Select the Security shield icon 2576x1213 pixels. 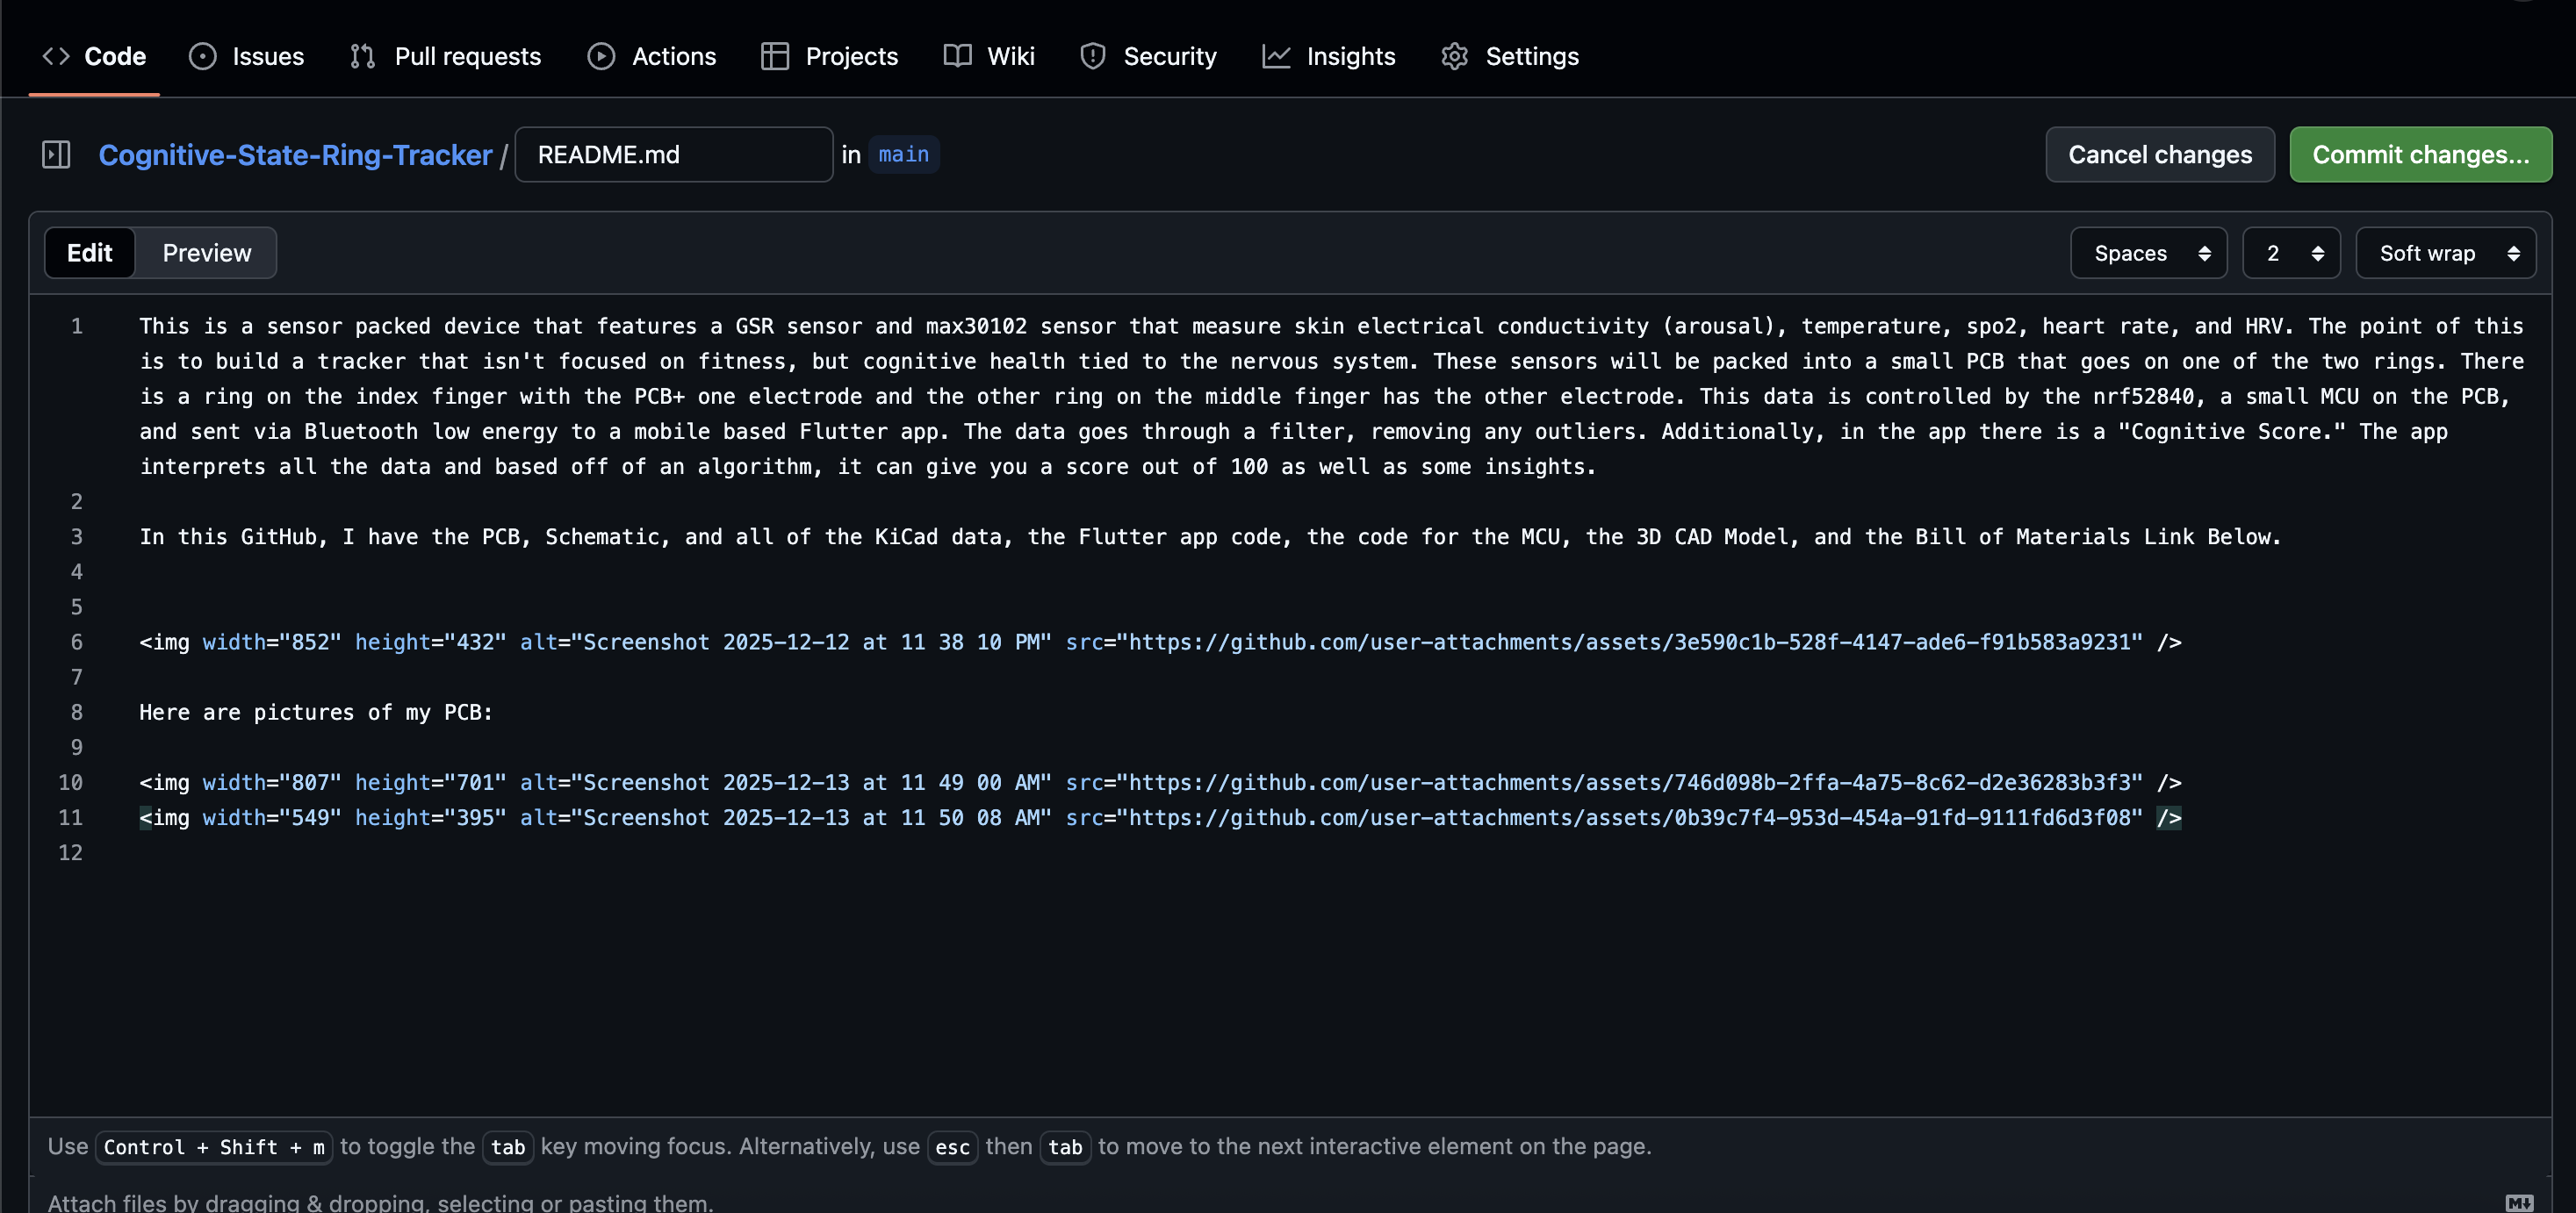click(x=1092, y=56)
